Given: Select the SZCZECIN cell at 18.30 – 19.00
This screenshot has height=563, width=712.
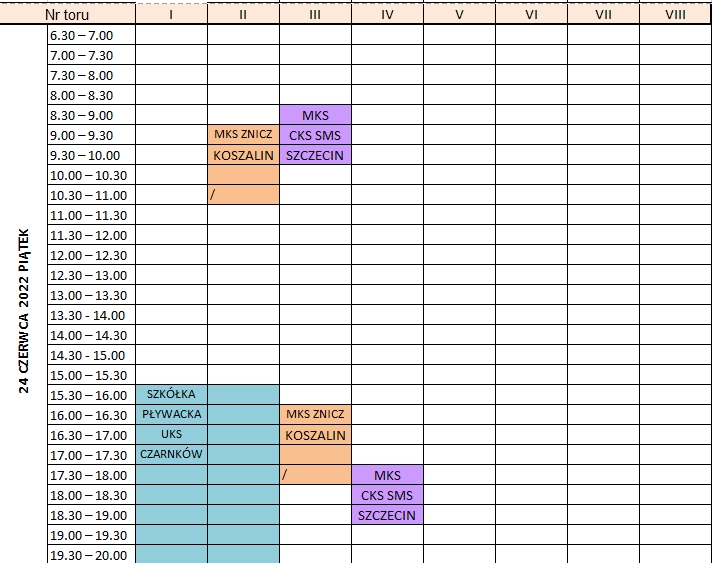Looking at the screenshot, I should (x=387, y=515).
